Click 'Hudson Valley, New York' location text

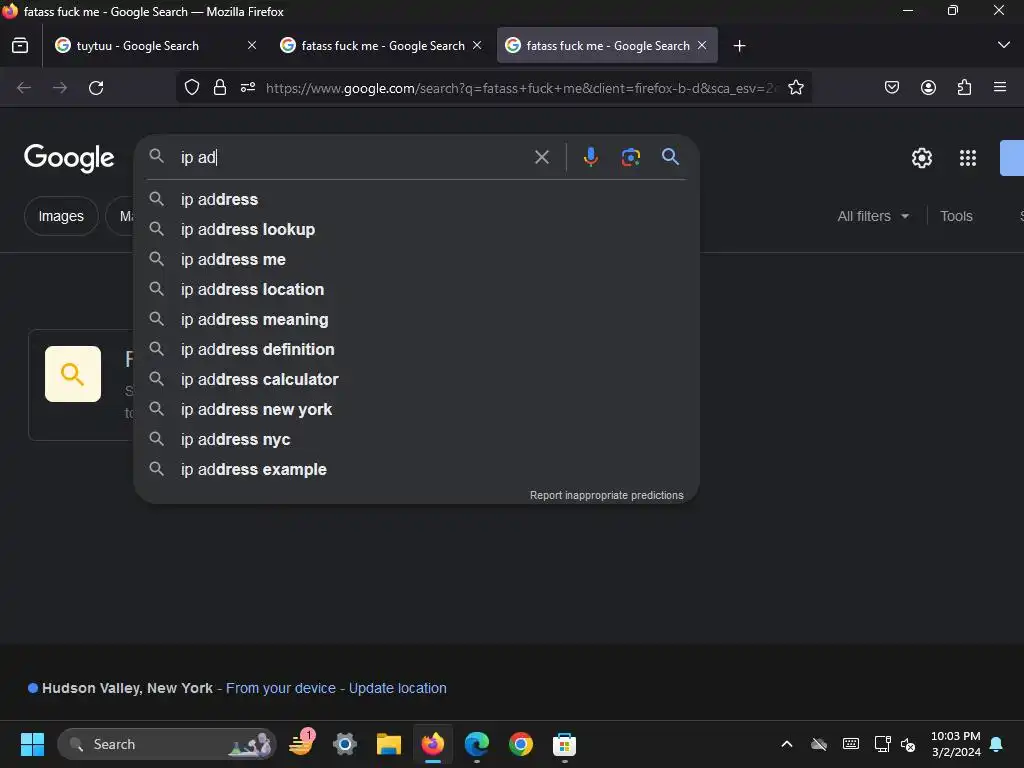click(127, 688)
